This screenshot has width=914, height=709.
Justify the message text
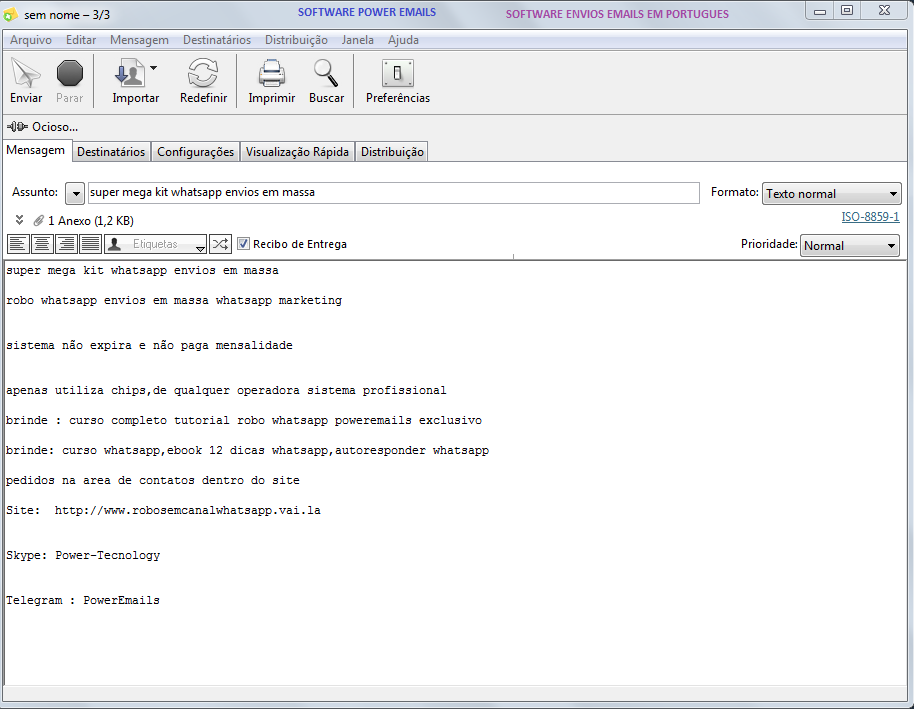(90, 244)
